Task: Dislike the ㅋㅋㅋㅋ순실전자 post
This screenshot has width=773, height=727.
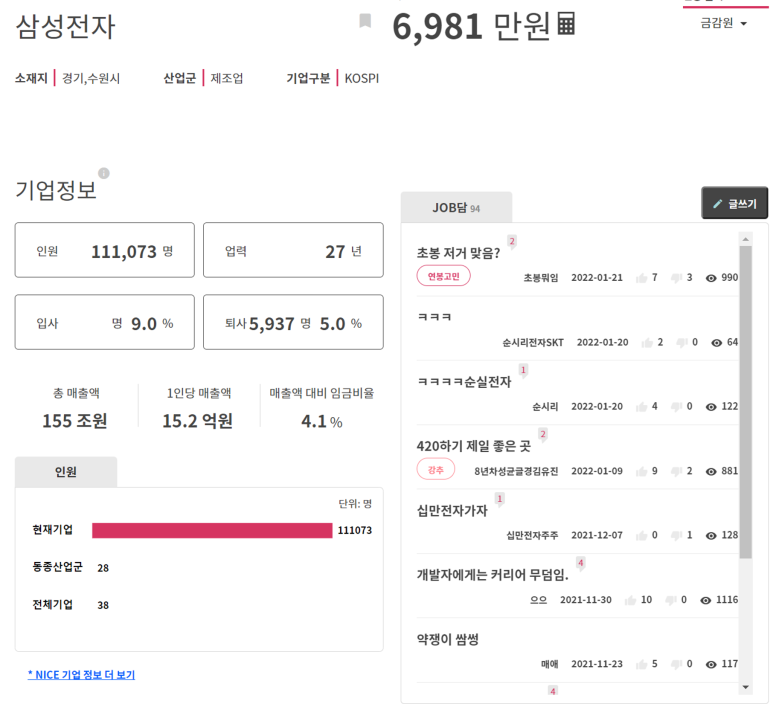Action: coord(676,407)
